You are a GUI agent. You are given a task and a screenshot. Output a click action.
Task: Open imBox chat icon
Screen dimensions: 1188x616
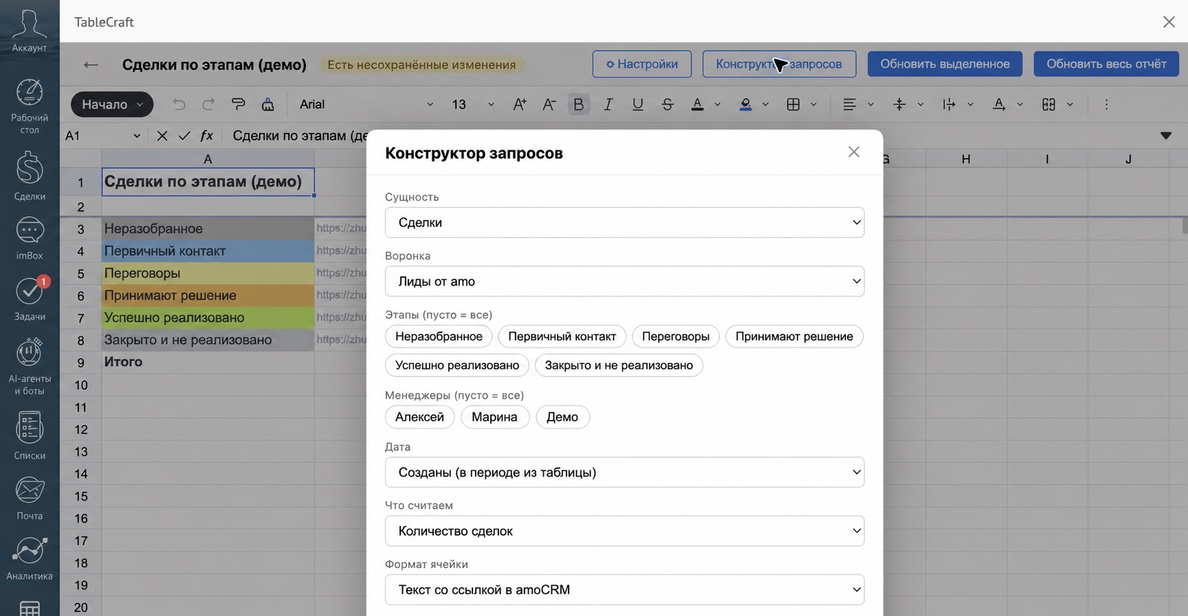(29, 238)
